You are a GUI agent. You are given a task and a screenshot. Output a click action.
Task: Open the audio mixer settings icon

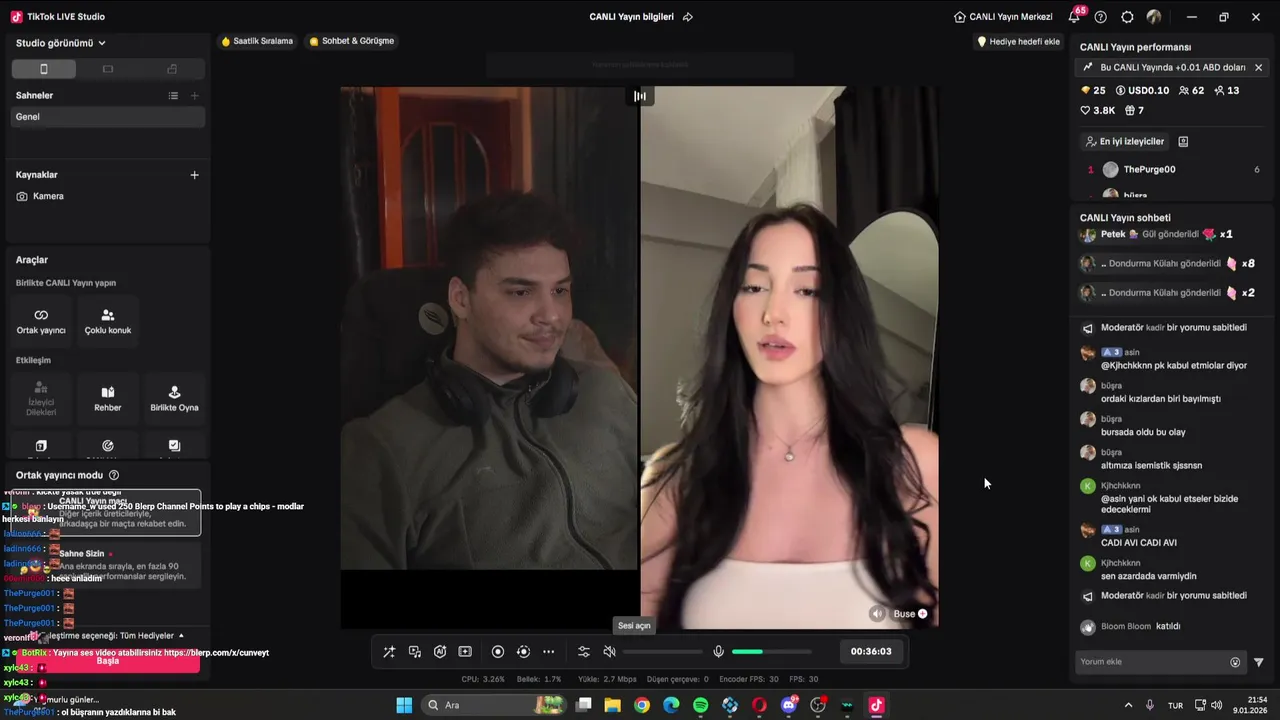pos(584,652)
